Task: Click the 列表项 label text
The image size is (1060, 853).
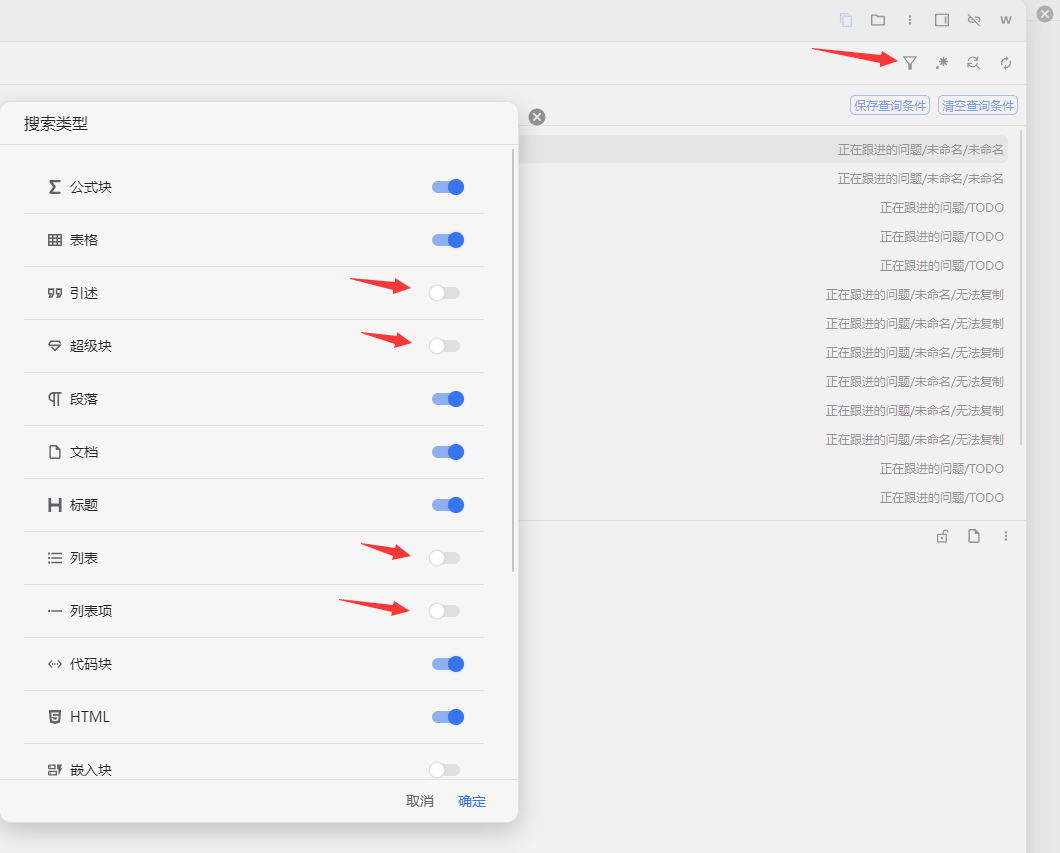Action: (91, 611)
